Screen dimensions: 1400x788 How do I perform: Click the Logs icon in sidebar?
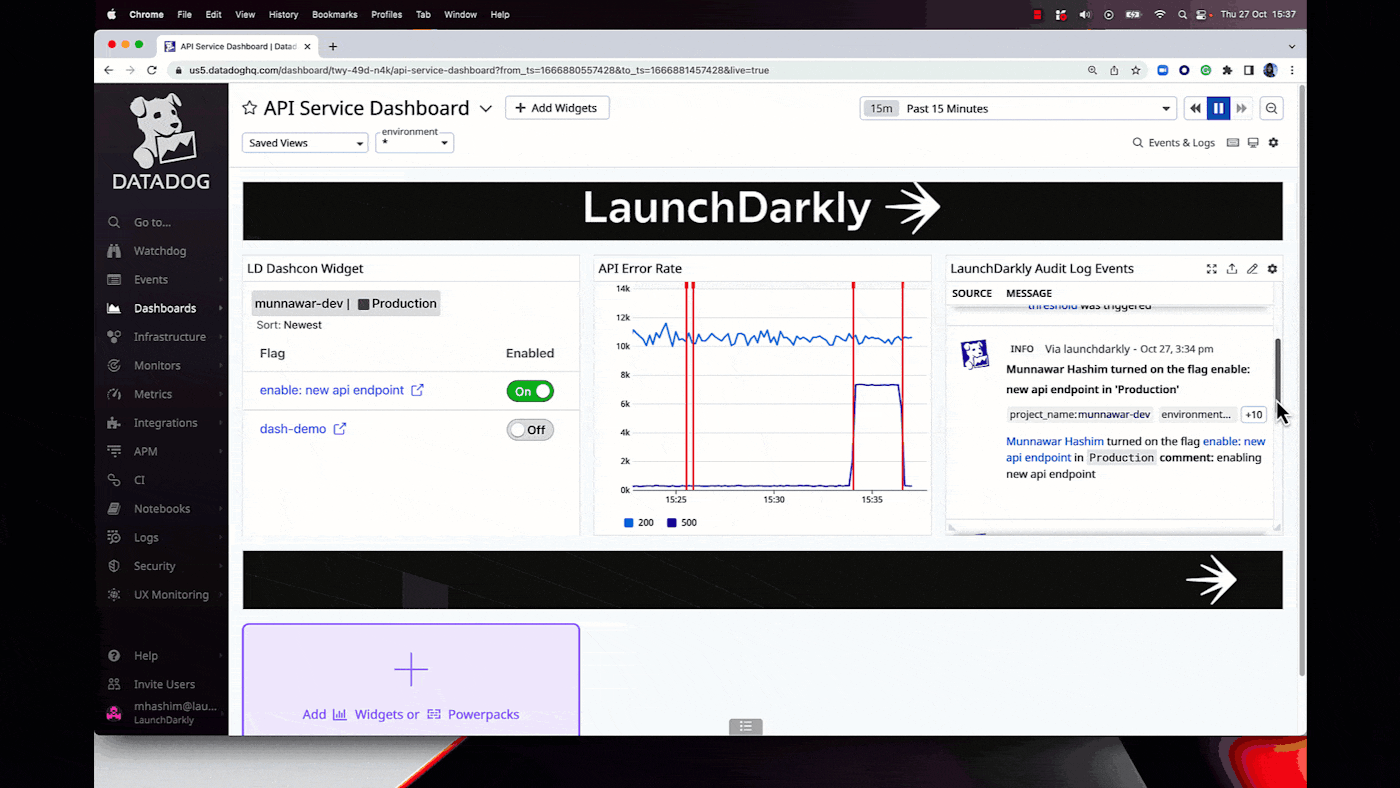tap(114, 538)
